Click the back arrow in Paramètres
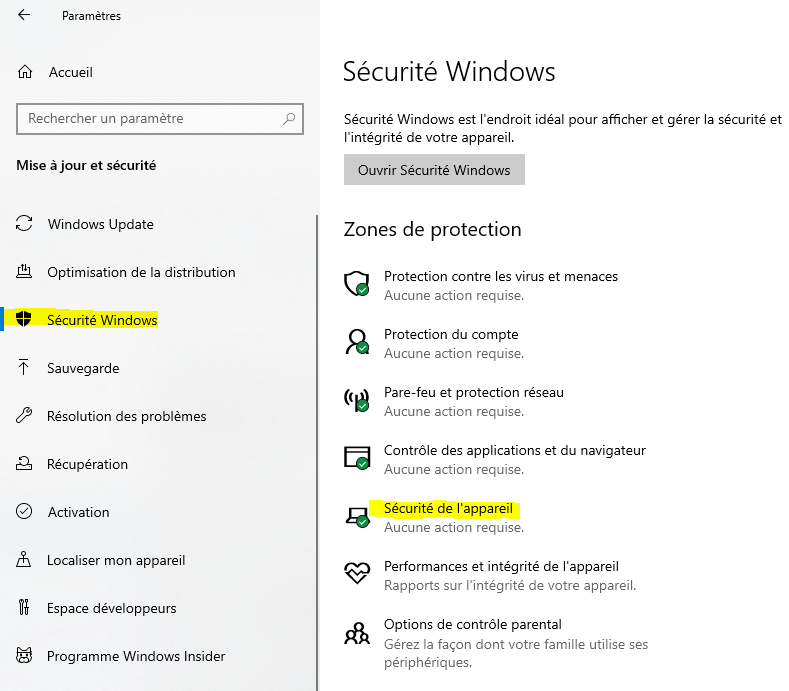 [x=24, y=16]
